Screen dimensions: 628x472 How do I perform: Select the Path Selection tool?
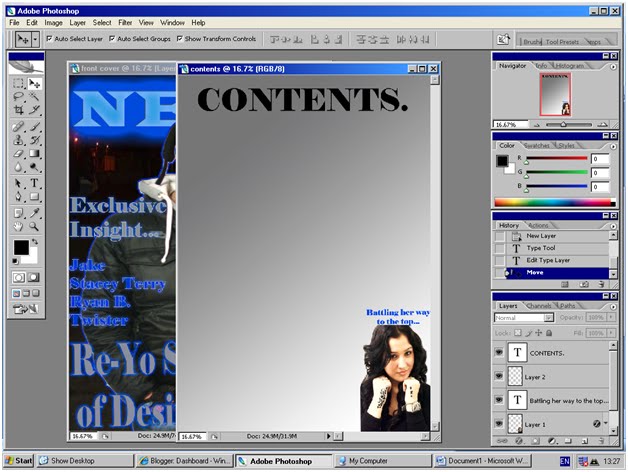18,183
